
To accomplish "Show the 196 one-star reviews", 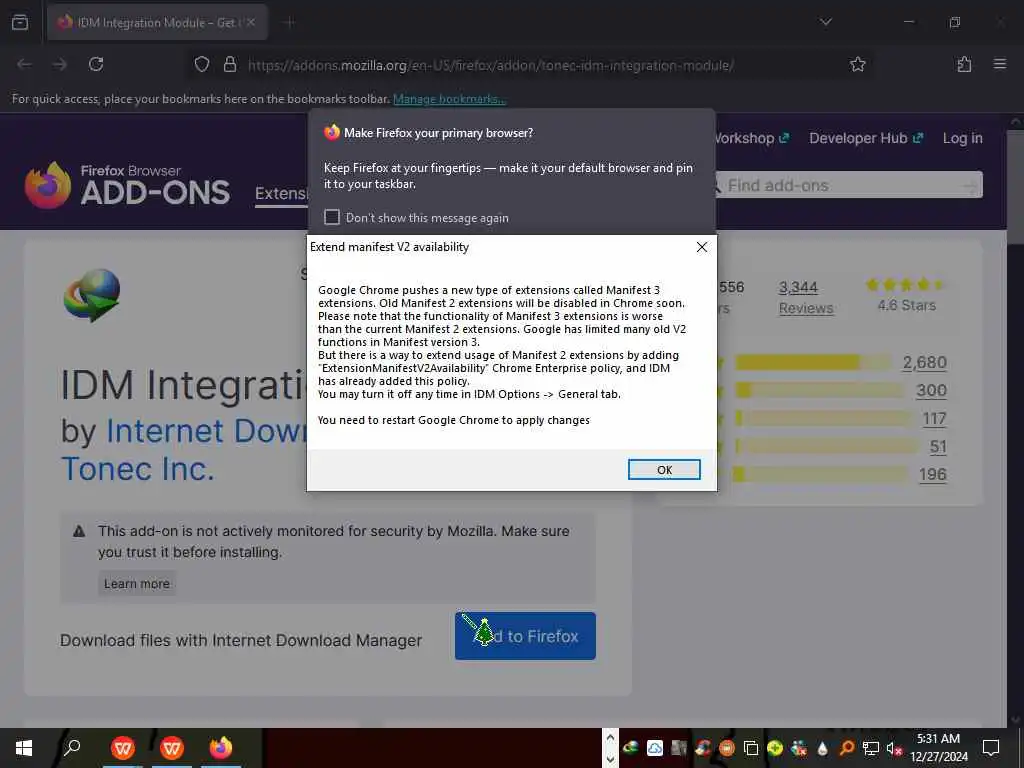I will 932,475.
